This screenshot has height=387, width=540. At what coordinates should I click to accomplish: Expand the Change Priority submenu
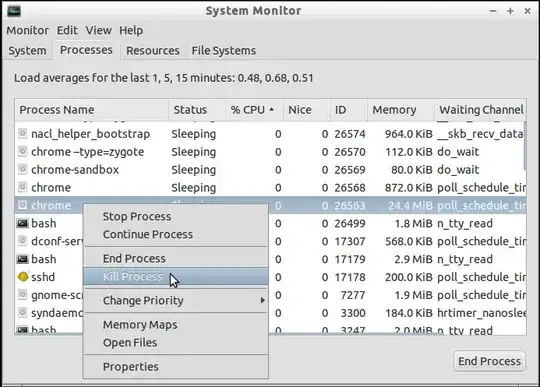[176, 301]
